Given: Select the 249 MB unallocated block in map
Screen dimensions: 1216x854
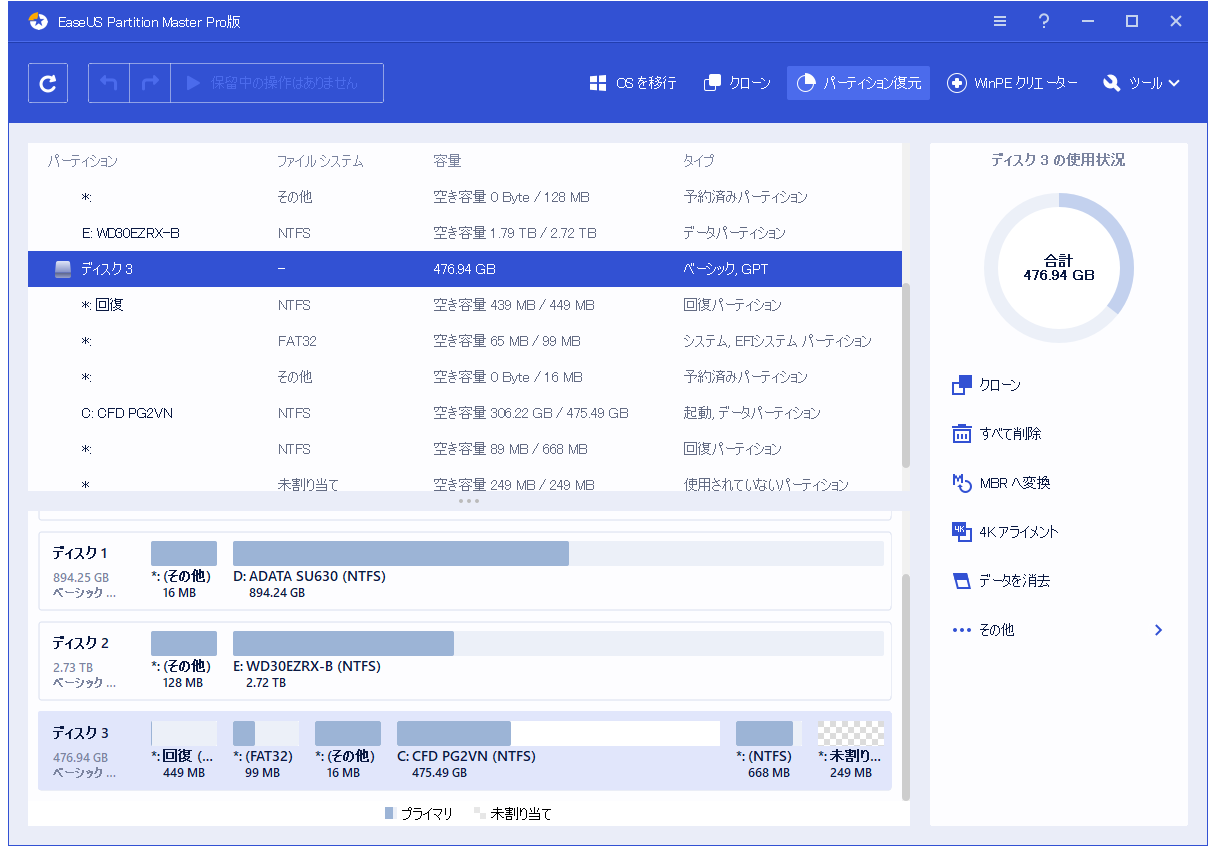Looking at the screenshot, I should [x=851, y=733].
